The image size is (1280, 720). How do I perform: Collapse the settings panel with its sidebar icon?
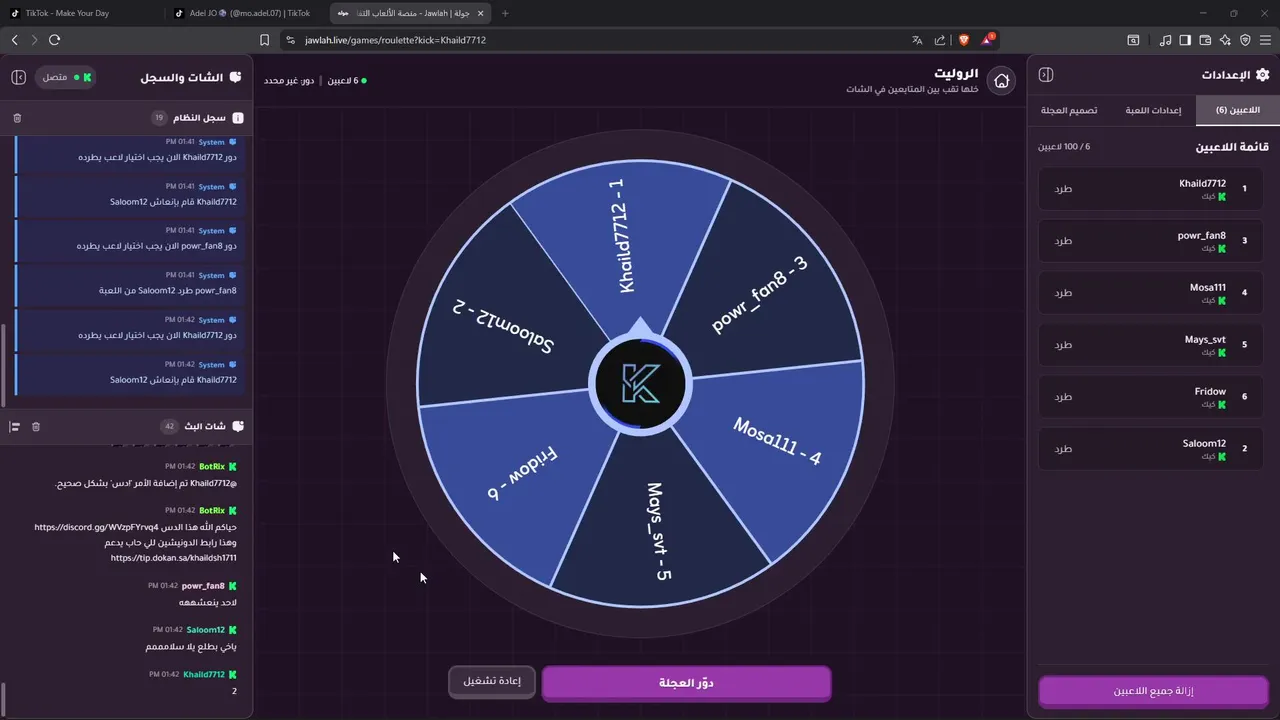(1046, 75)
